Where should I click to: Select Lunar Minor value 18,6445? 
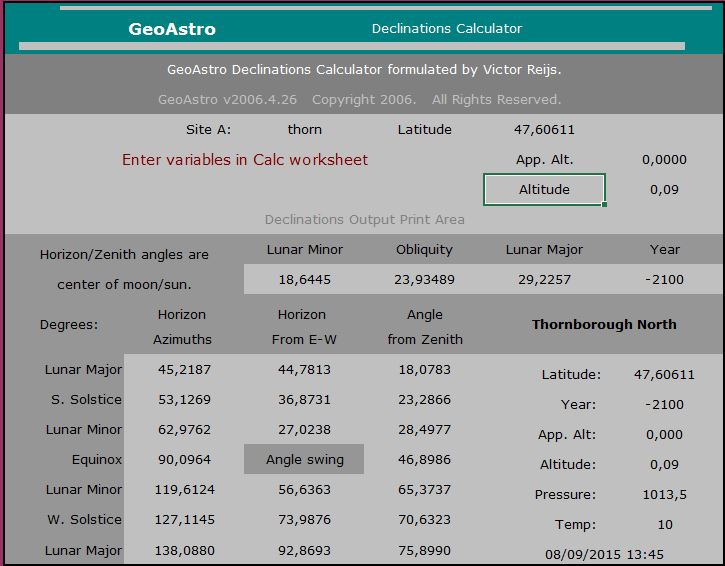pyautogui.click(x=304, y=280)
